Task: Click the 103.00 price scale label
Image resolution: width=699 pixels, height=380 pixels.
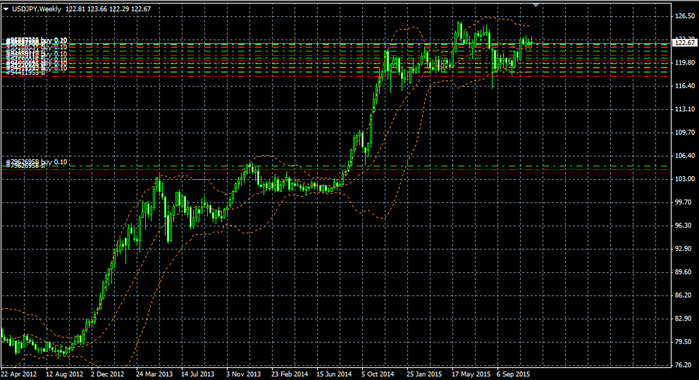Action: 685,179
